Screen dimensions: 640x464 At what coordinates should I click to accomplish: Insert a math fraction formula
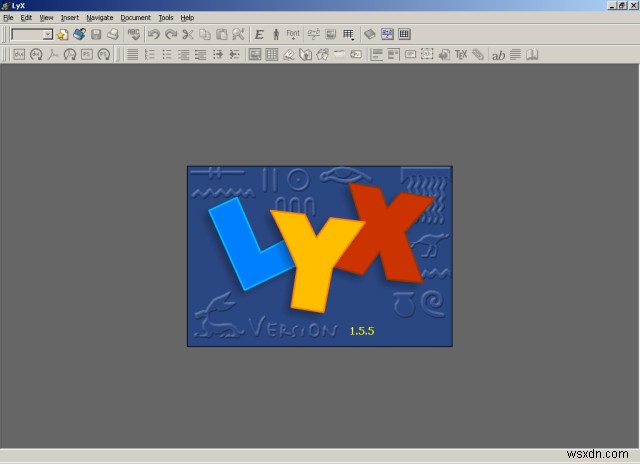pyautogui.click(x=313, y=34)
